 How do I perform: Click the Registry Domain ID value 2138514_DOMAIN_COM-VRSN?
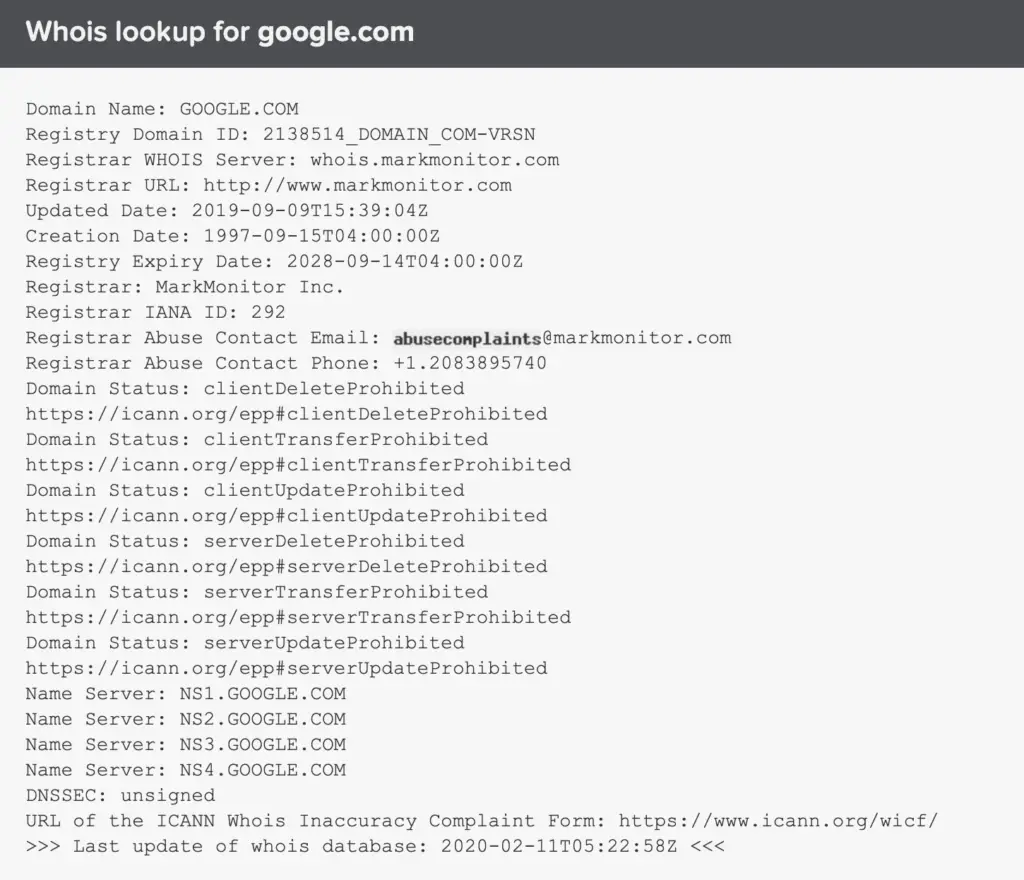399,134
